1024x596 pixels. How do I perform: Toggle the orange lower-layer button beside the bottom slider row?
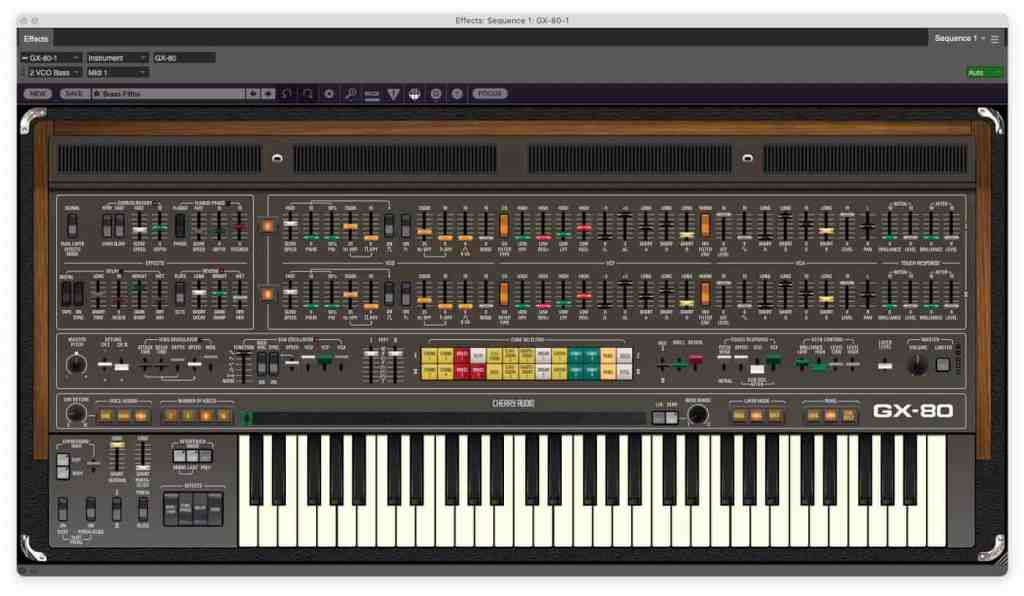tap(267, 294)
